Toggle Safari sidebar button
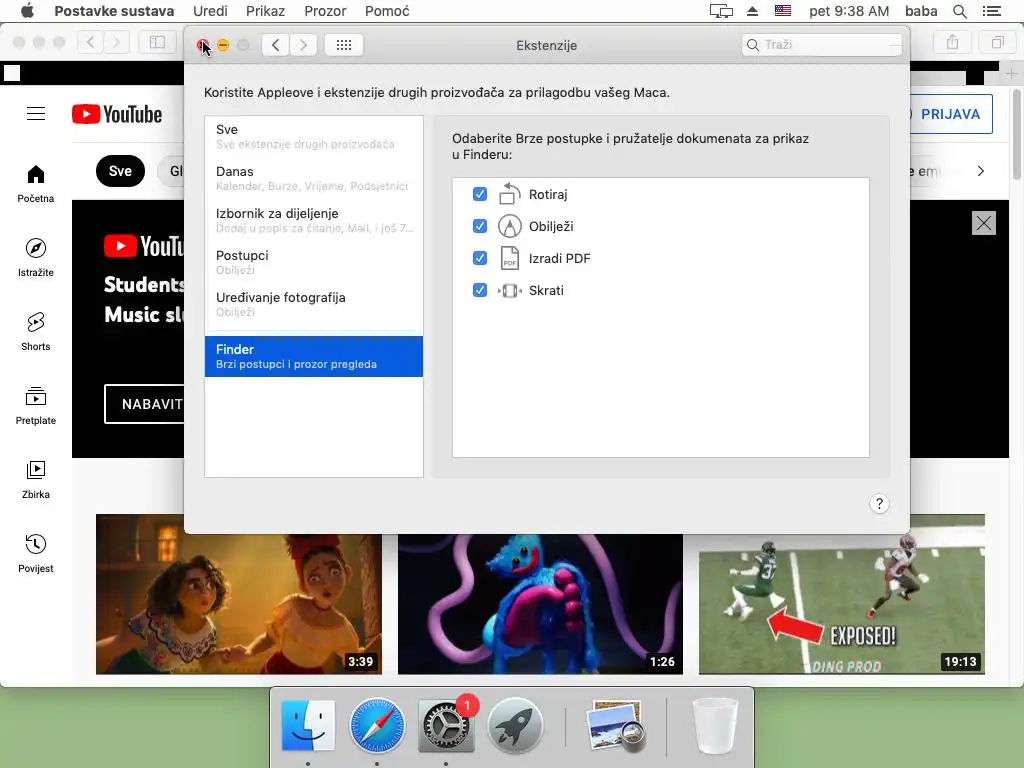The height and width of the screenshot is (768, 1024). [x=157, y=42]
